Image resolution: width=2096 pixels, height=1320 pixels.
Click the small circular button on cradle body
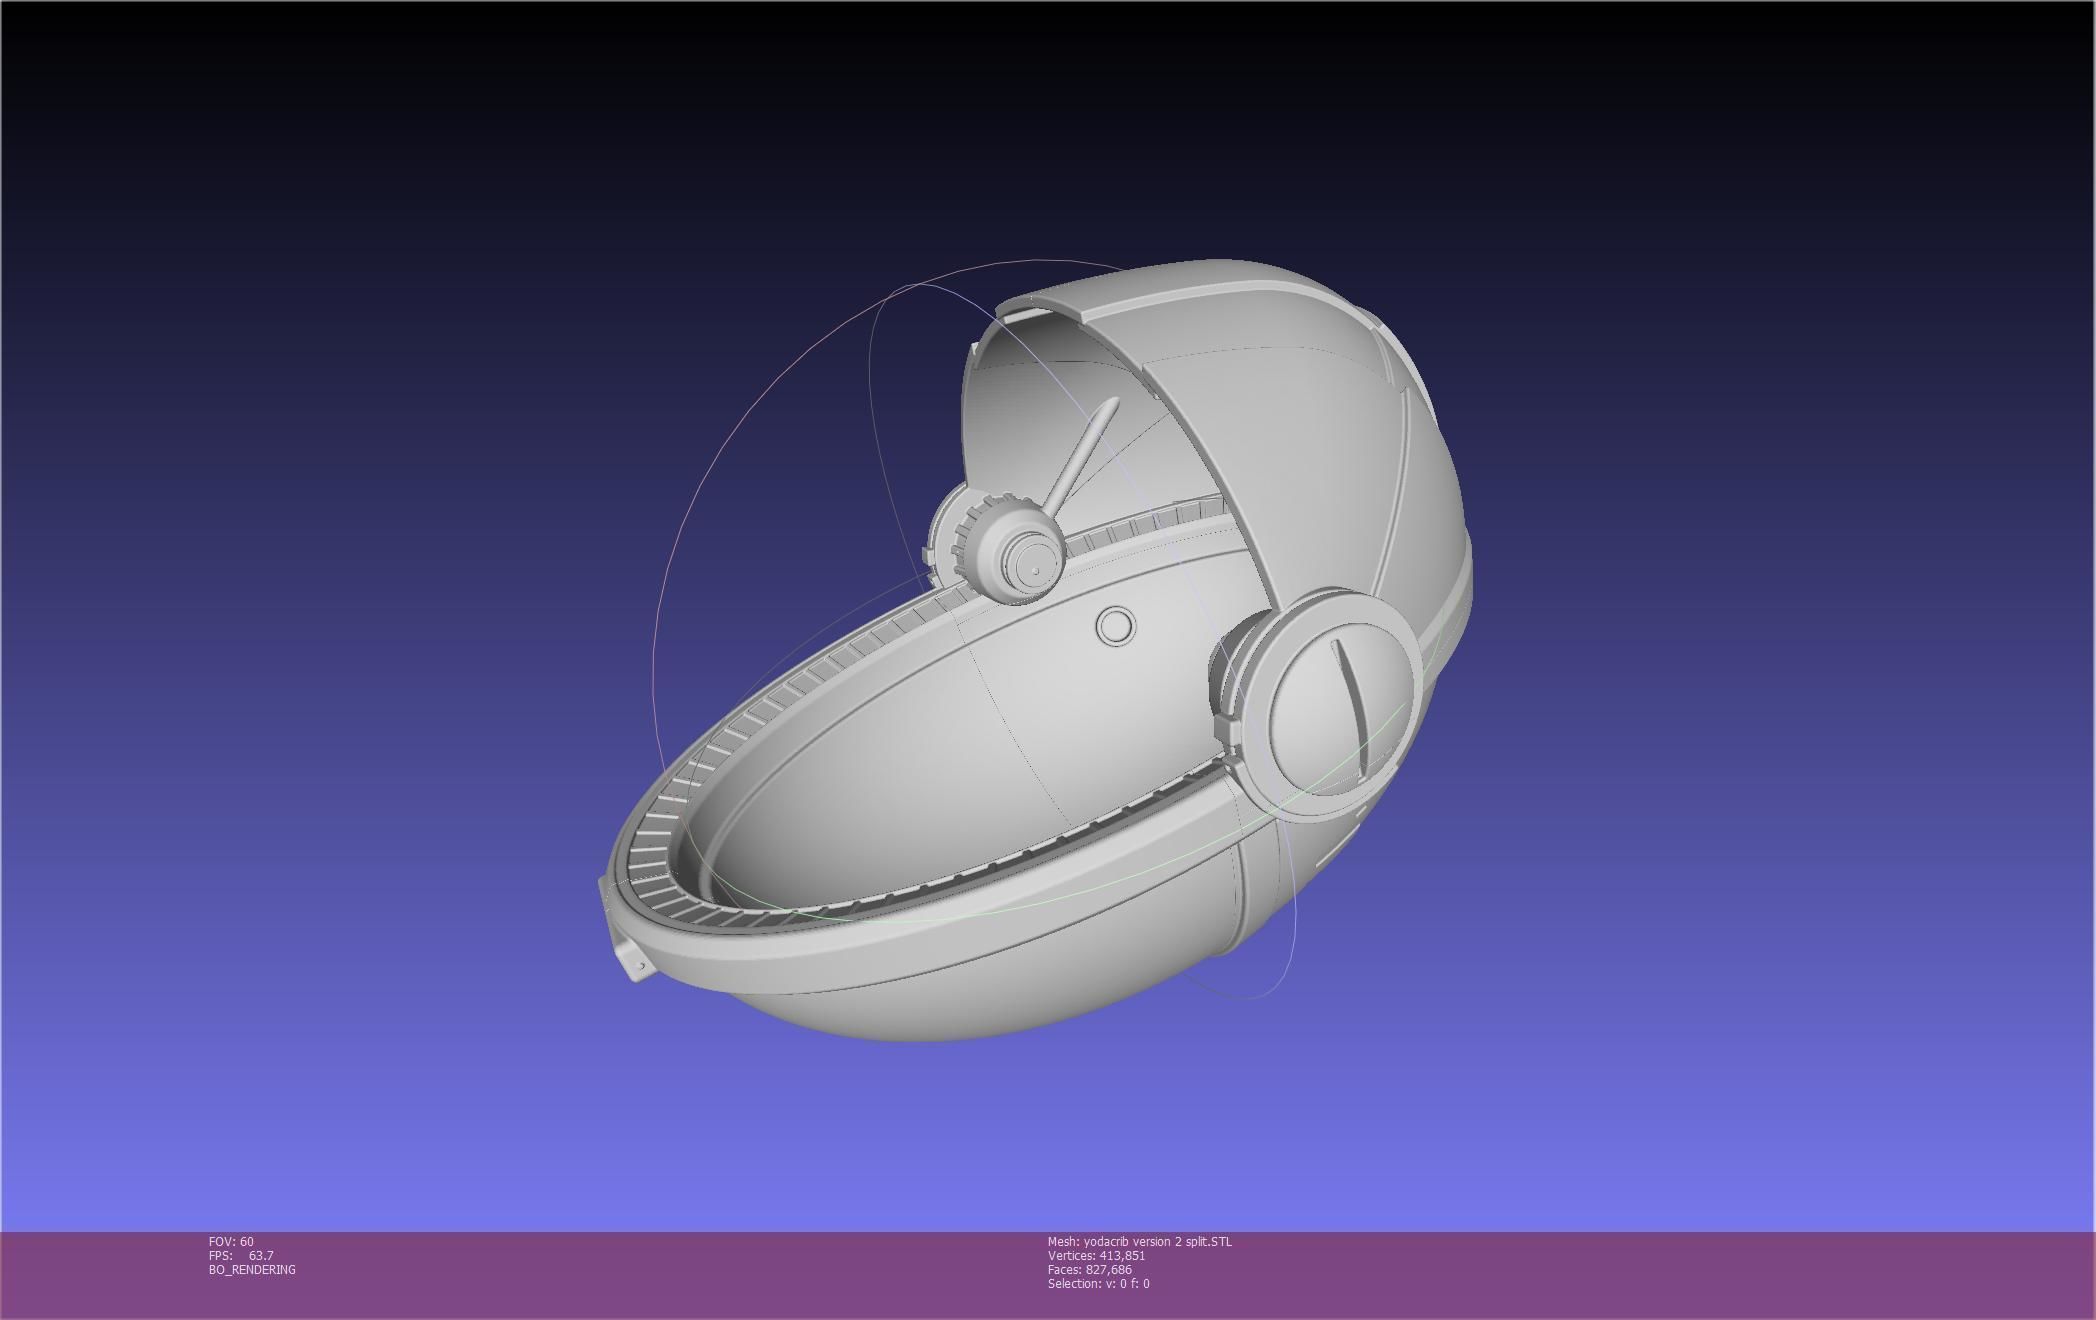[x=1116, y=627]
